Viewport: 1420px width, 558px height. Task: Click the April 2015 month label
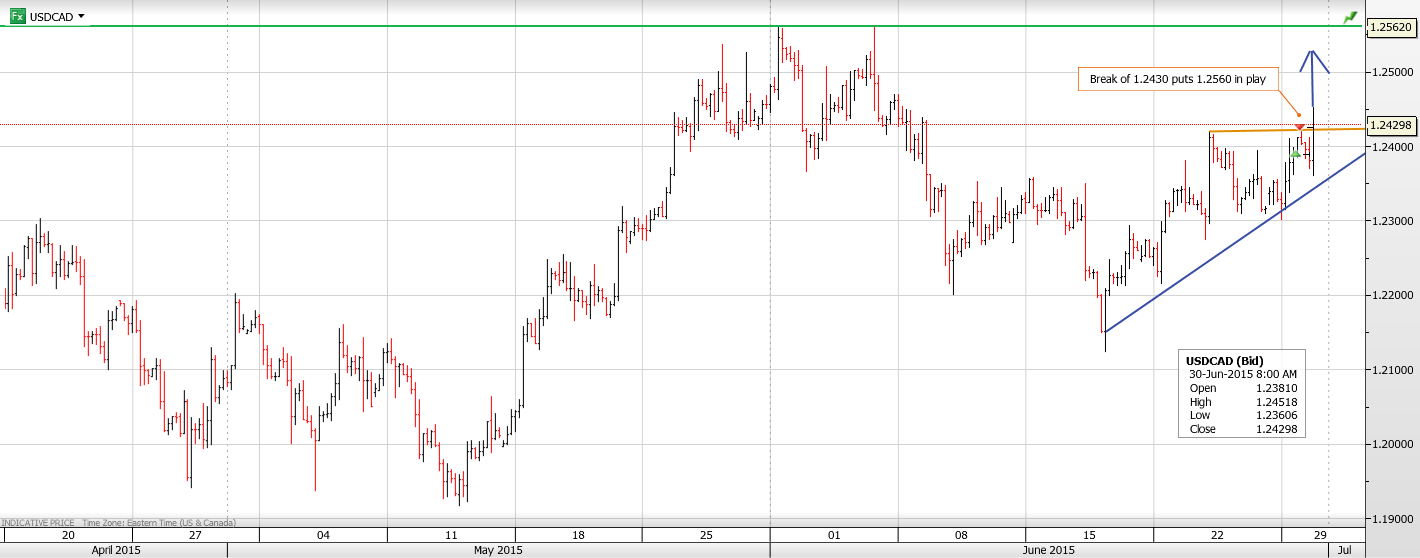tap(115, 550)
